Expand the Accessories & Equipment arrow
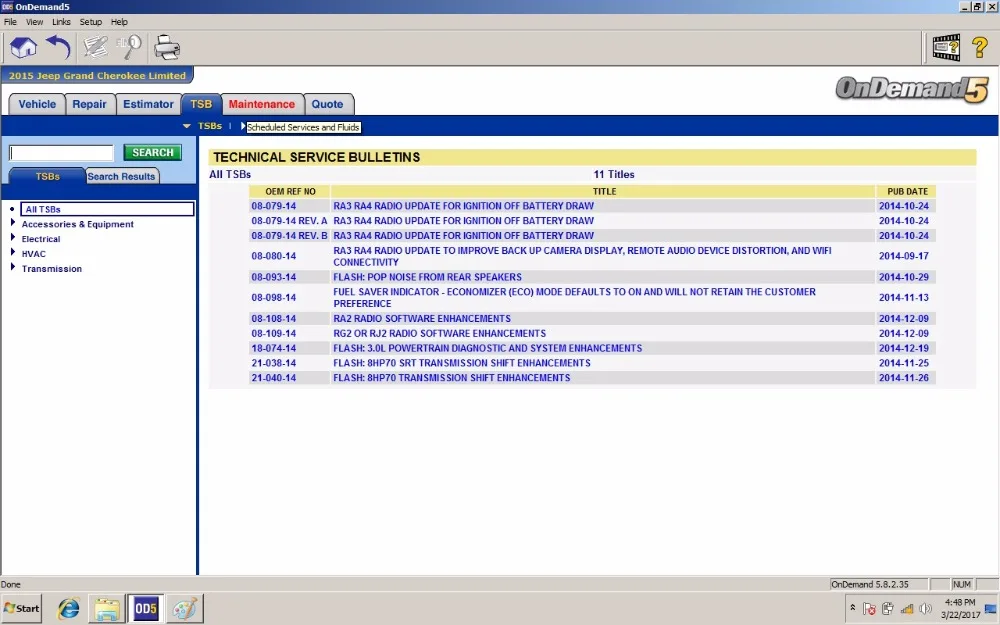Image resolution: width=1000 pixels, height=625 pixels. pyautogui.click(x=13, y=223)
